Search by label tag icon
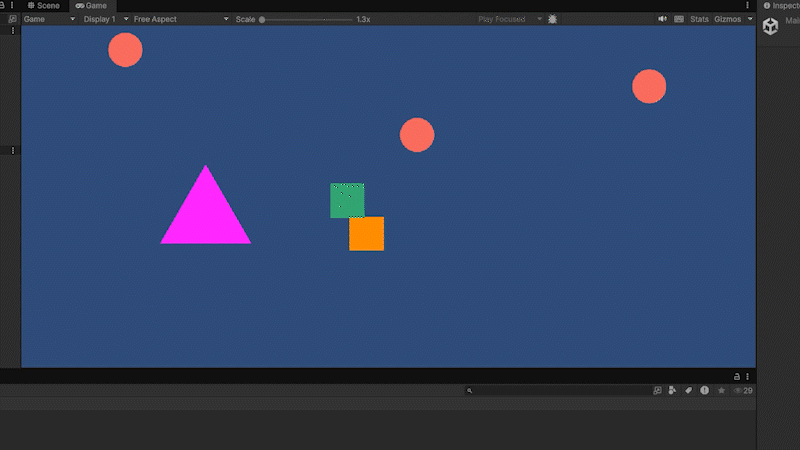The height and width of the screenshot is (450, 800). (x=688, y=390)
